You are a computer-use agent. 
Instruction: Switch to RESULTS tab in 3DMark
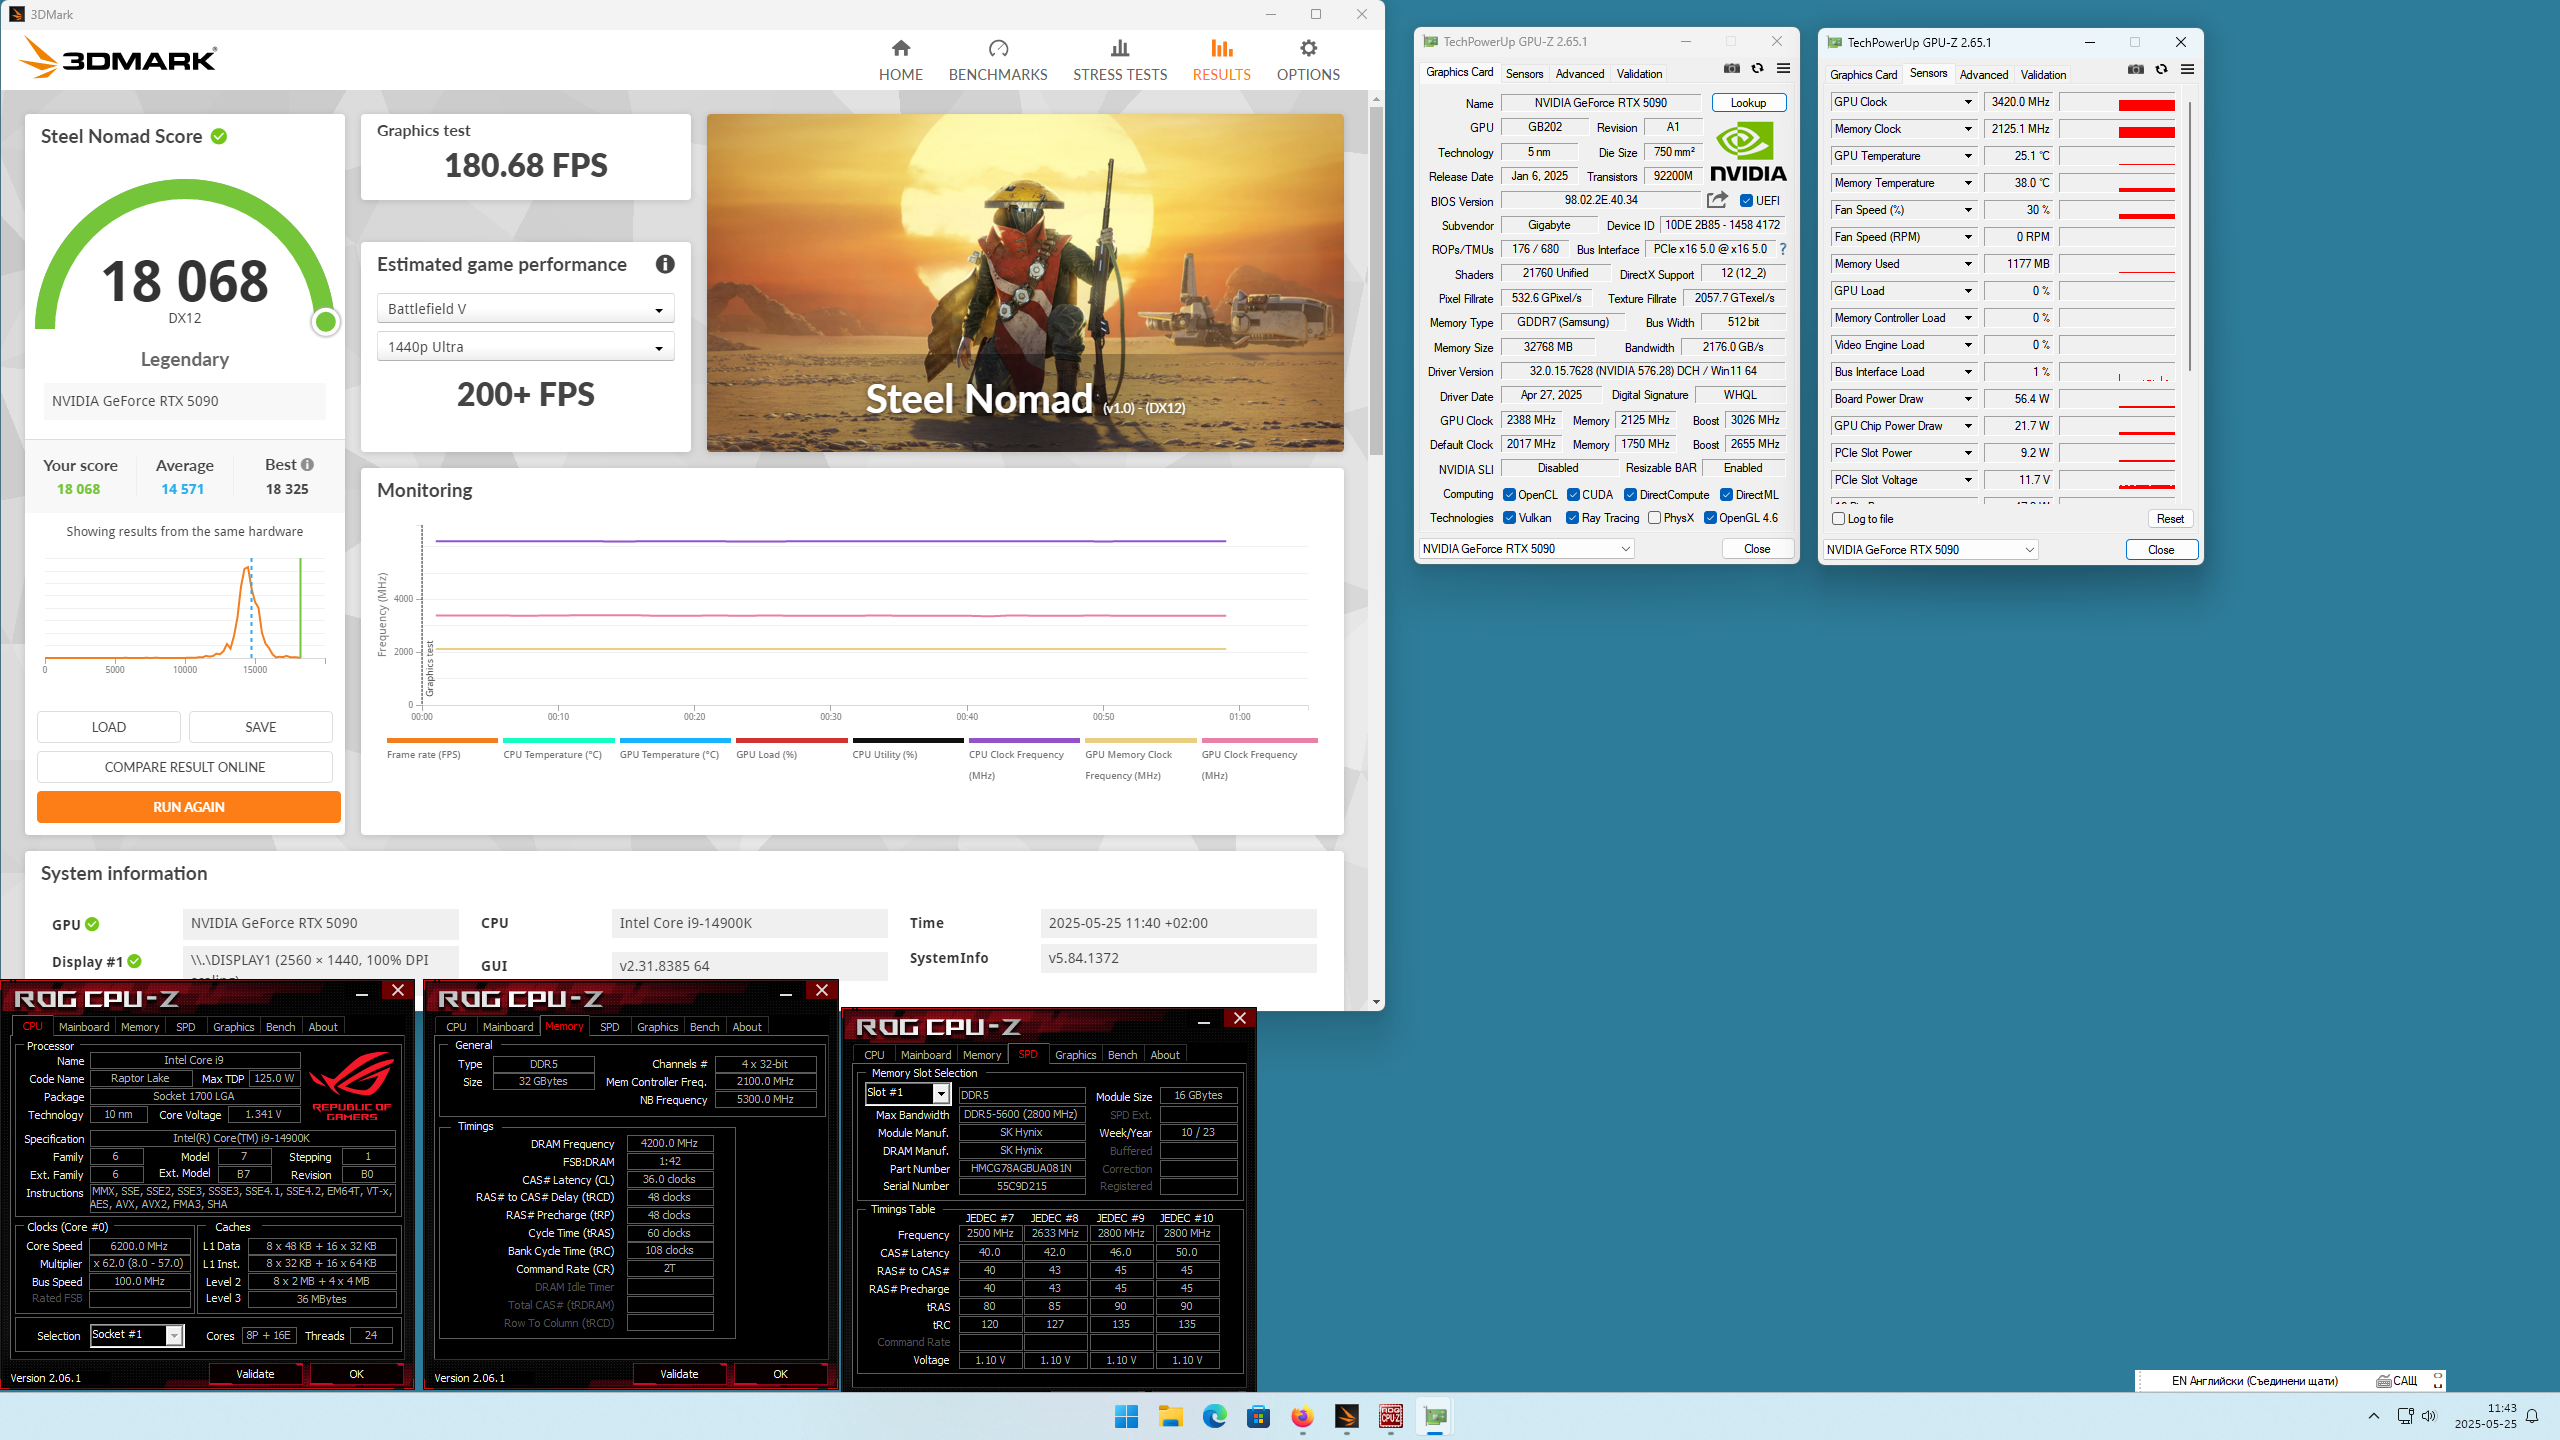coord(1221,60)
